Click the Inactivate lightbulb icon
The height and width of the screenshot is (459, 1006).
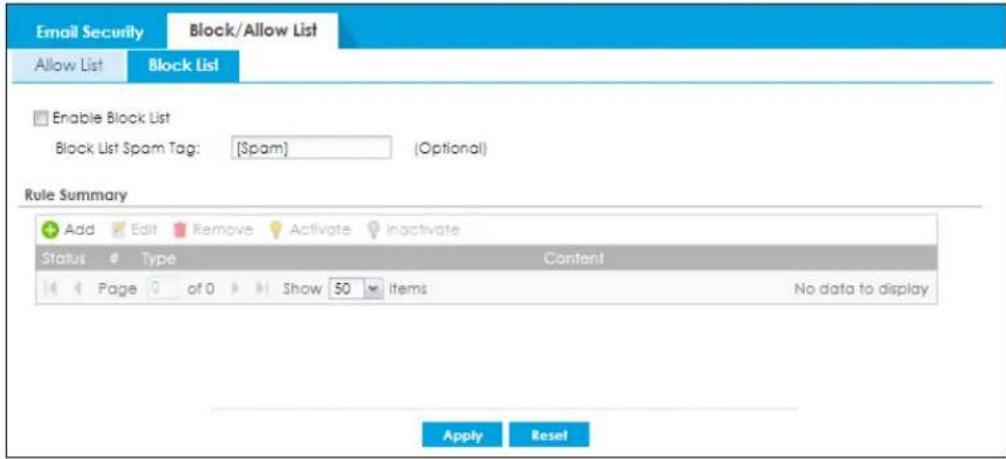point(373,230)
